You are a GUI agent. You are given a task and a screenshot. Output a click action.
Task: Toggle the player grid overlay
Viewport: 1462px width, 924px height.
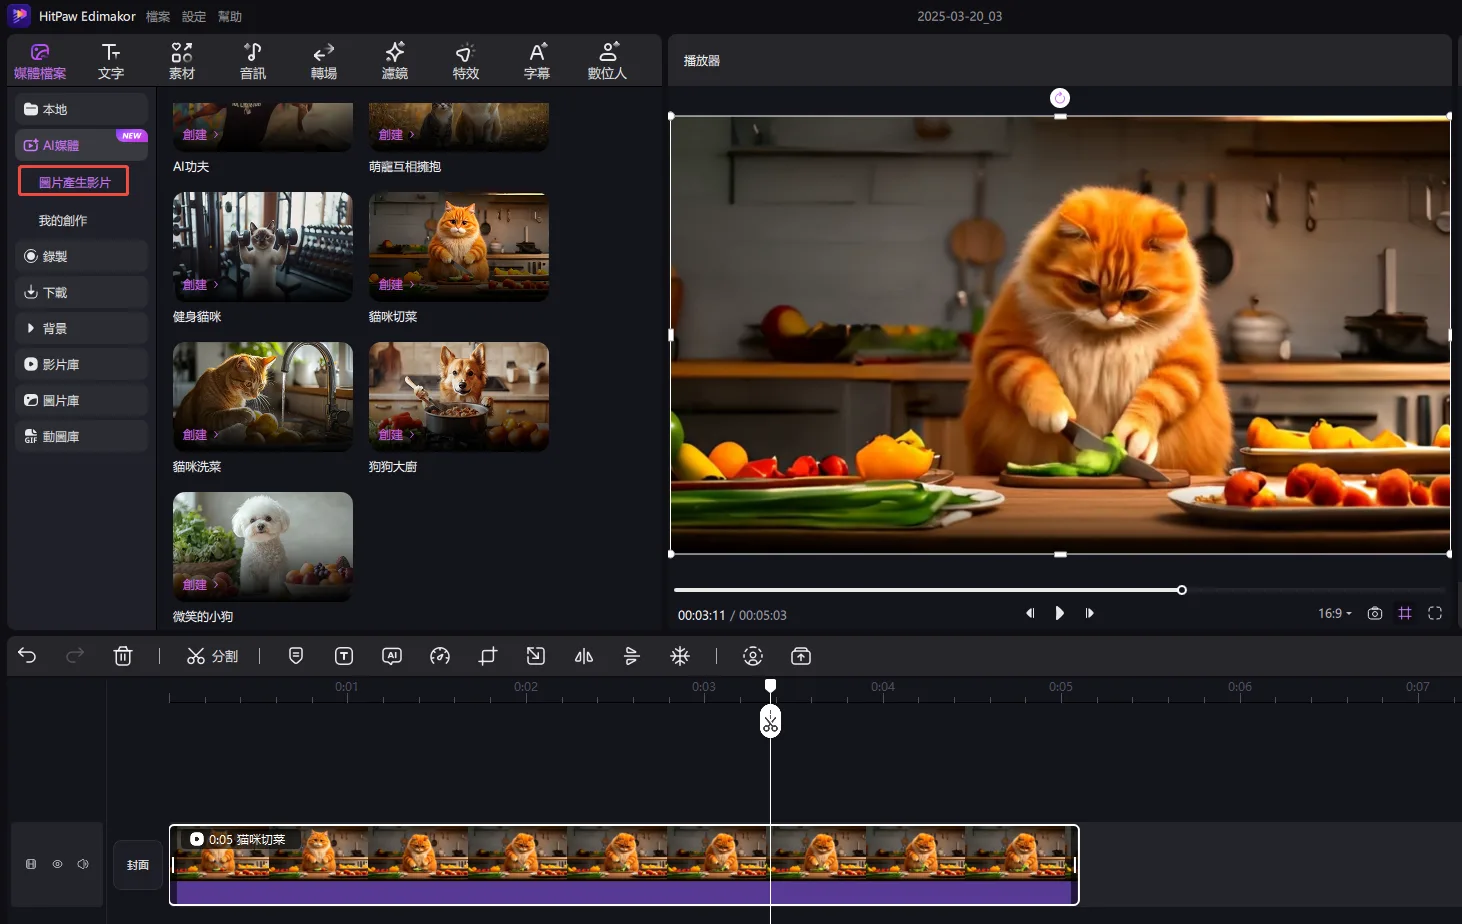[1405, 613]
